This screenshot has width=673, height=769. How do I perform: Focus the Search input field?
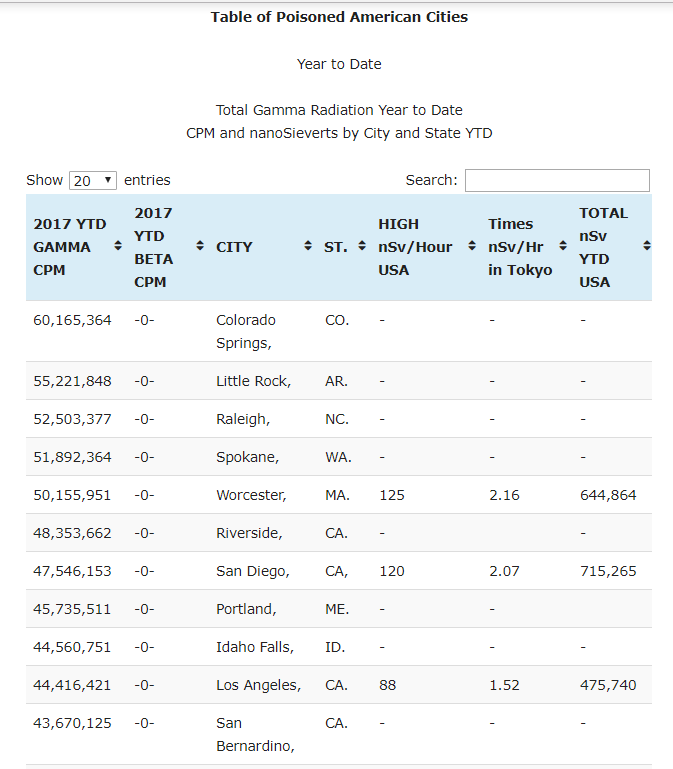(556, 181)
